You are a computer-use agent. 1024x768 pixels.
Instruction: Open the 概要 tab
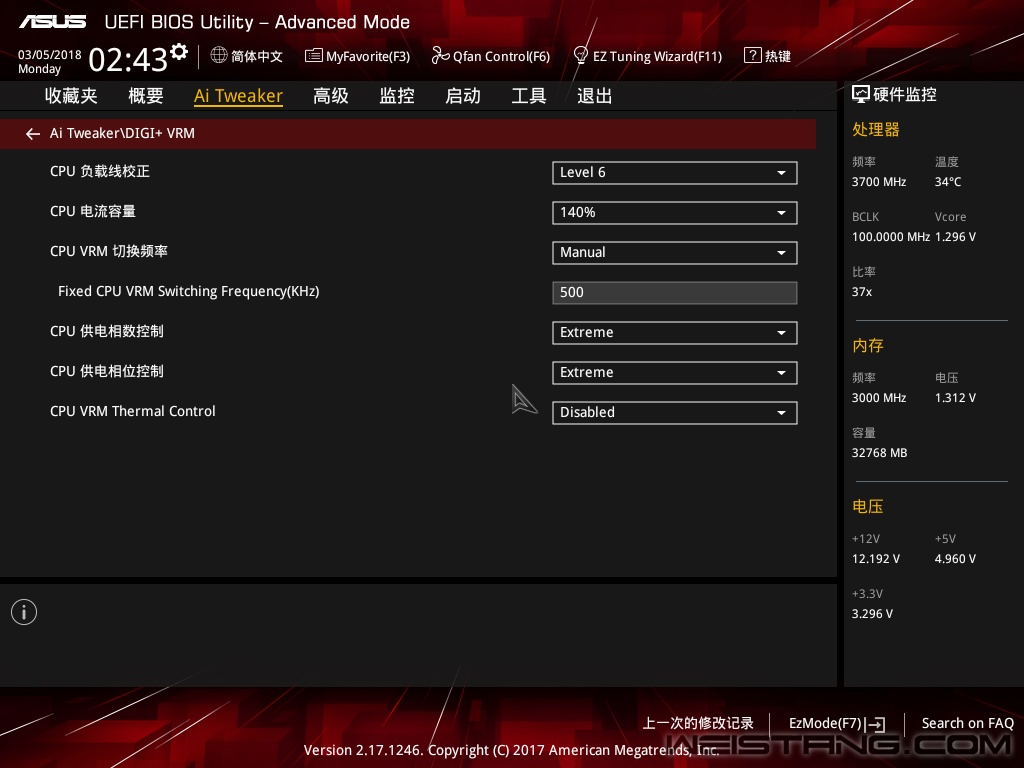(x=146, y=96)
